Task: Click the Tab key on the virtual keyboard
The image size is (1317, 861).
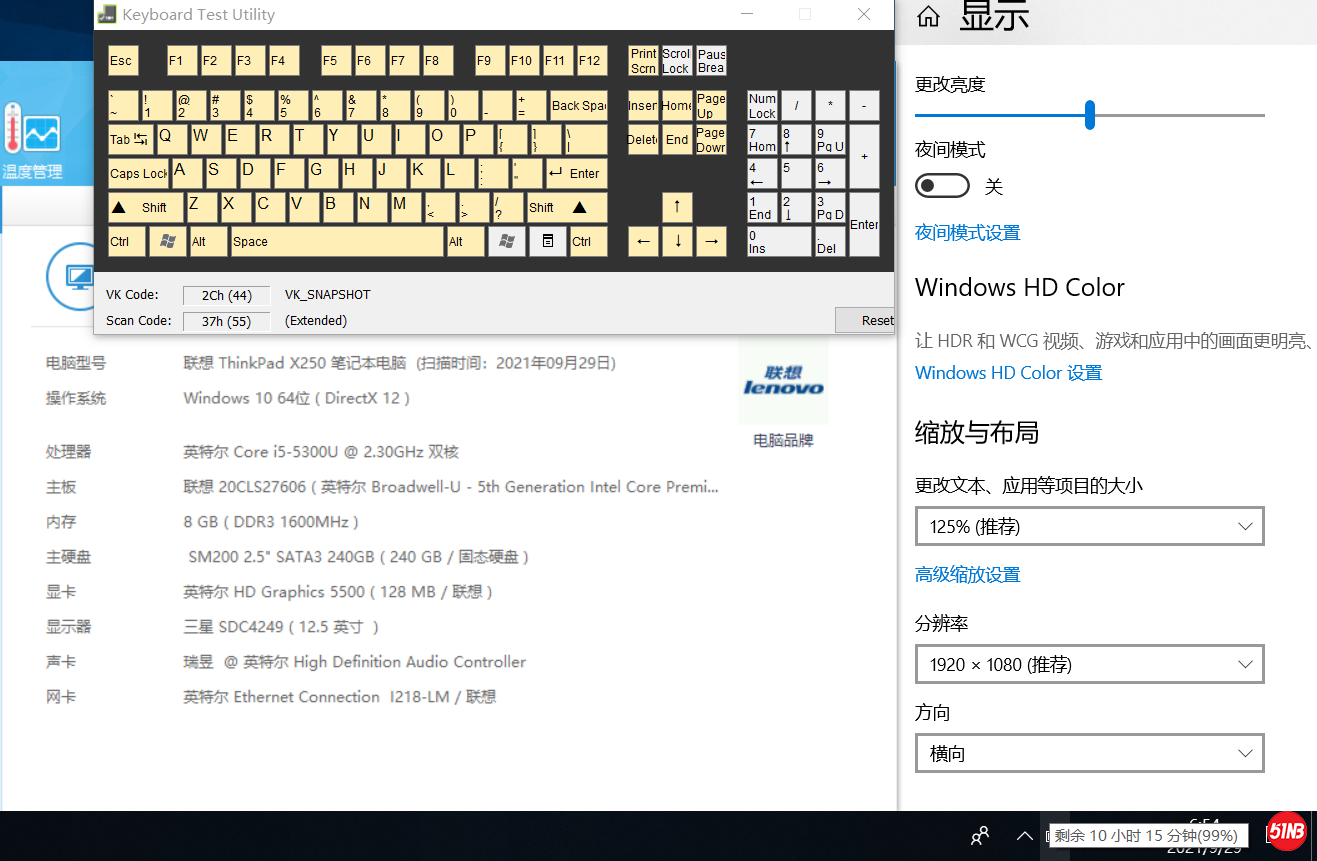Action: (x=131, y=139)
